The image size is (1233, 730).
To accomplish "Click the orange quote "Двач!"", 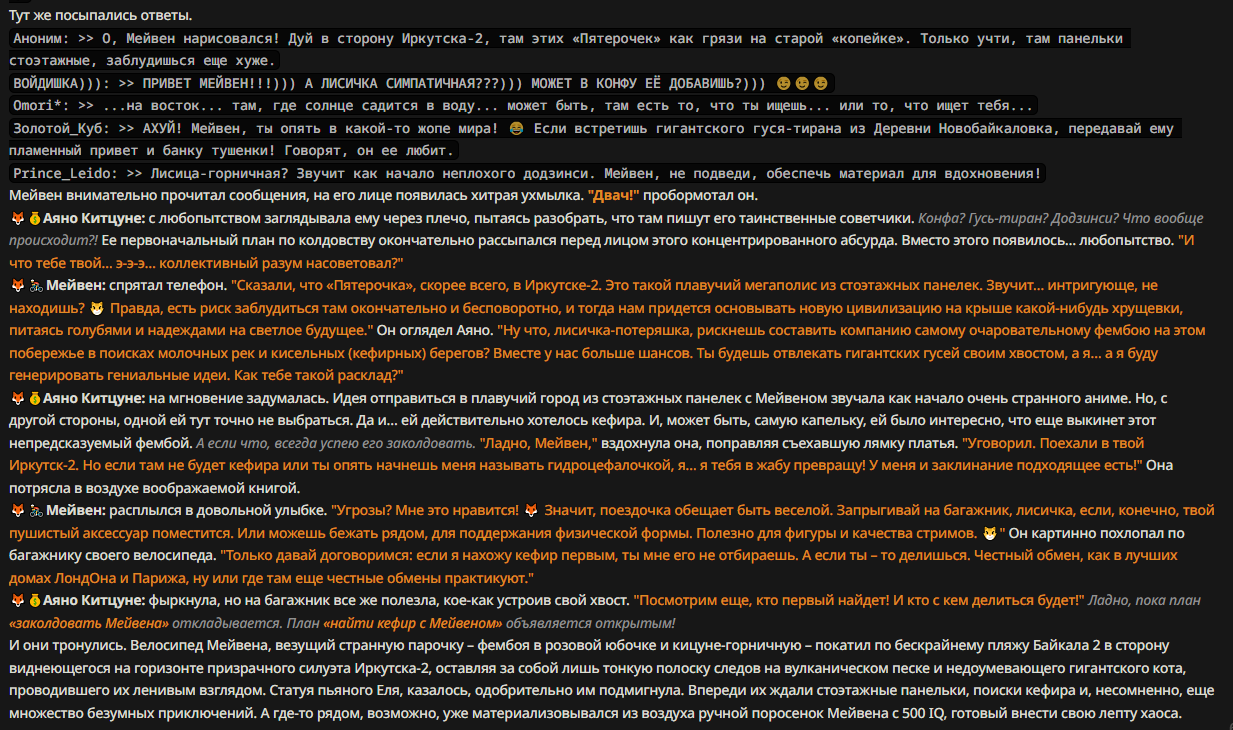I will [615, 196].
